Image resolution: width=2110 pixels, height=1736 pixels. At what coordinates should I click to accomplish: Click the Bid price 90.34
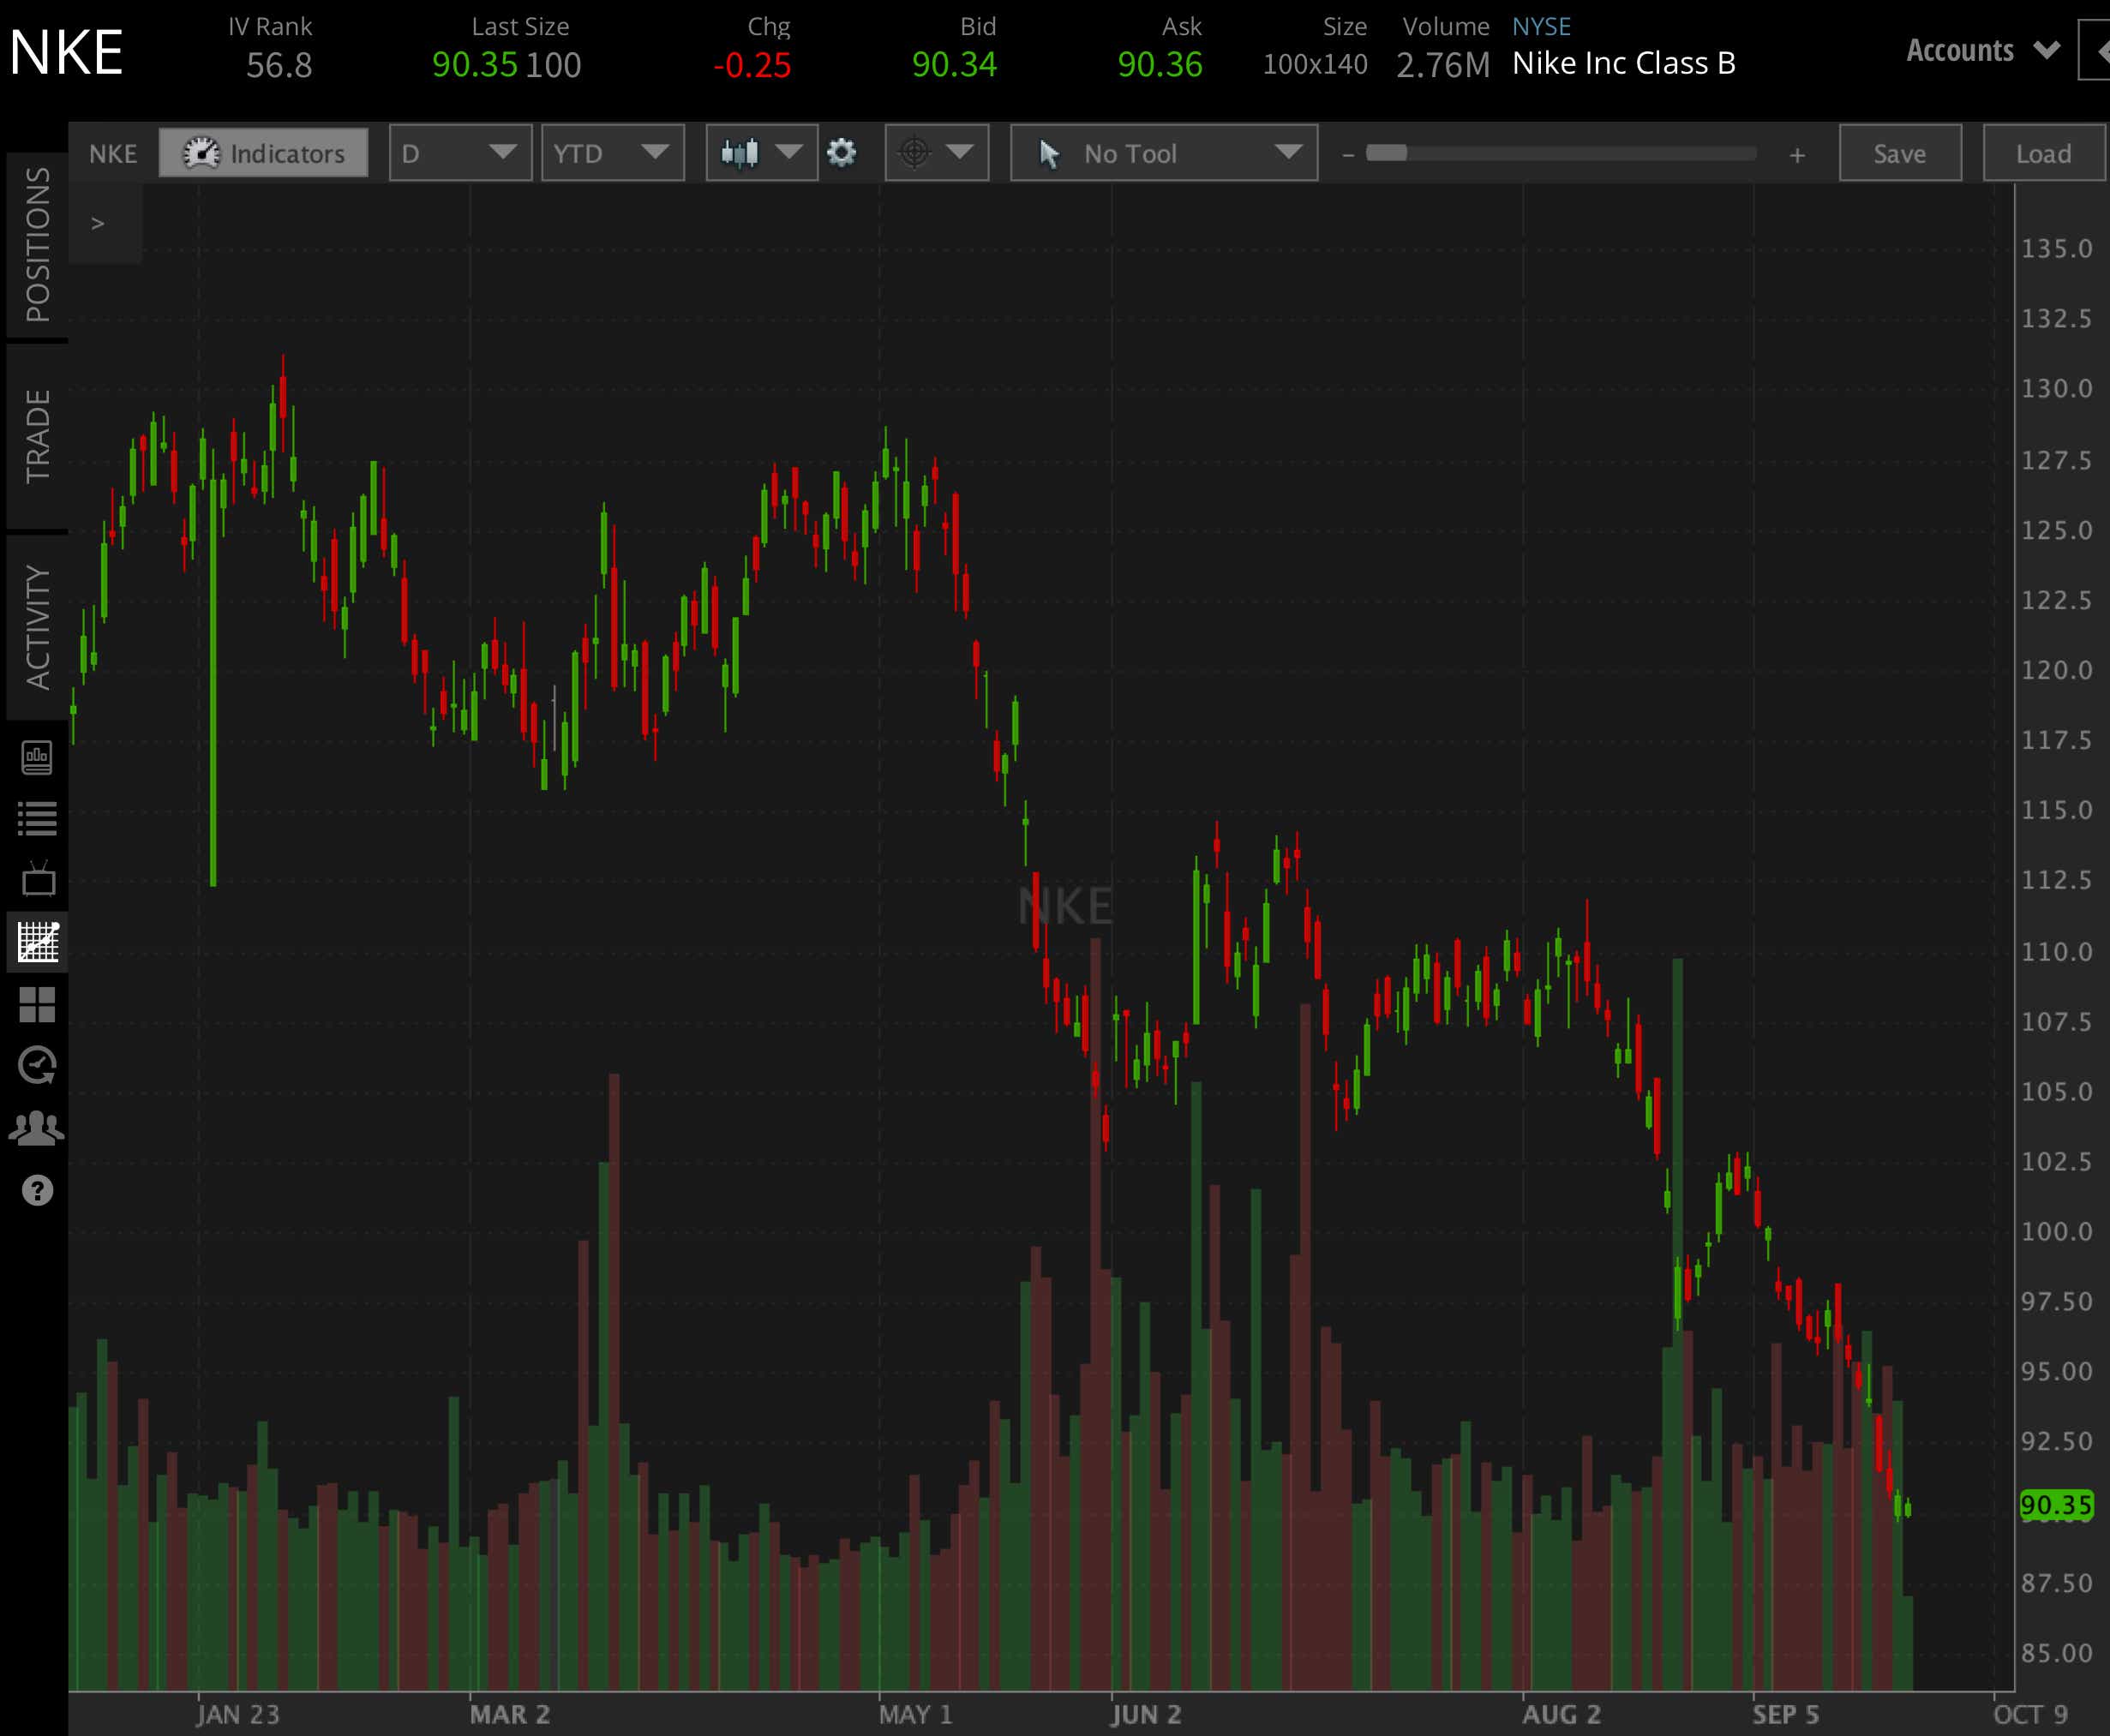tap(954, 65)
